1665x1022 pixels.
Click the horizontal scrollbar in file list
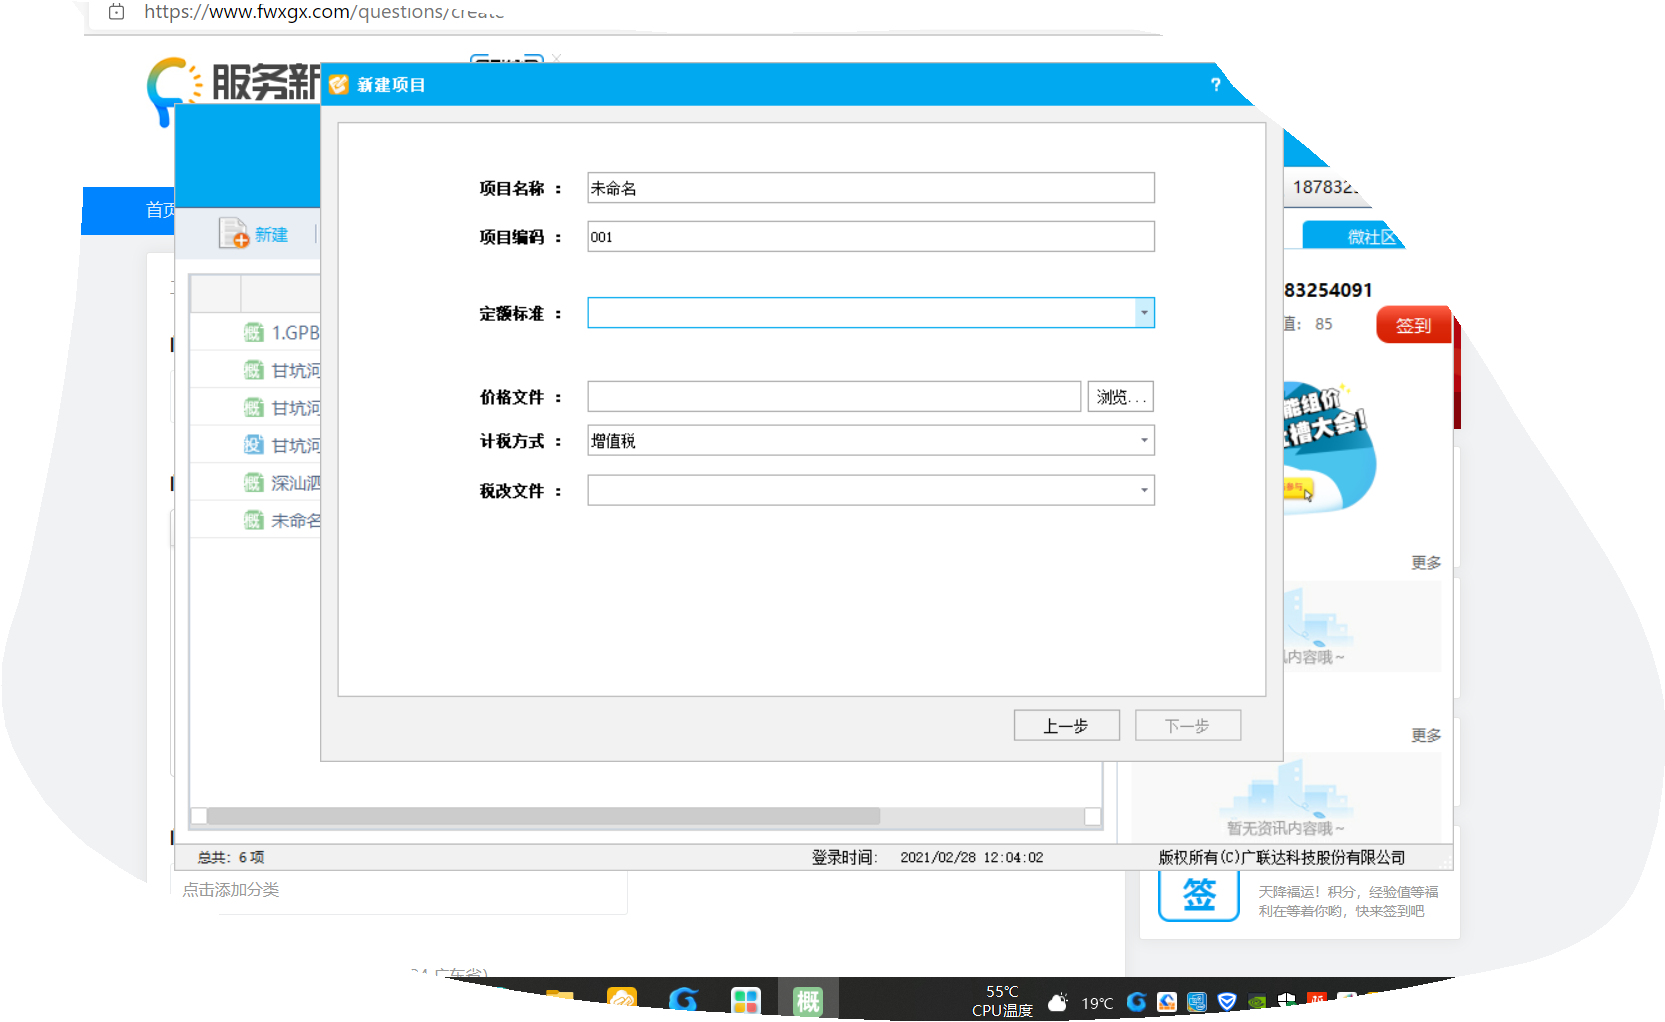544,816
